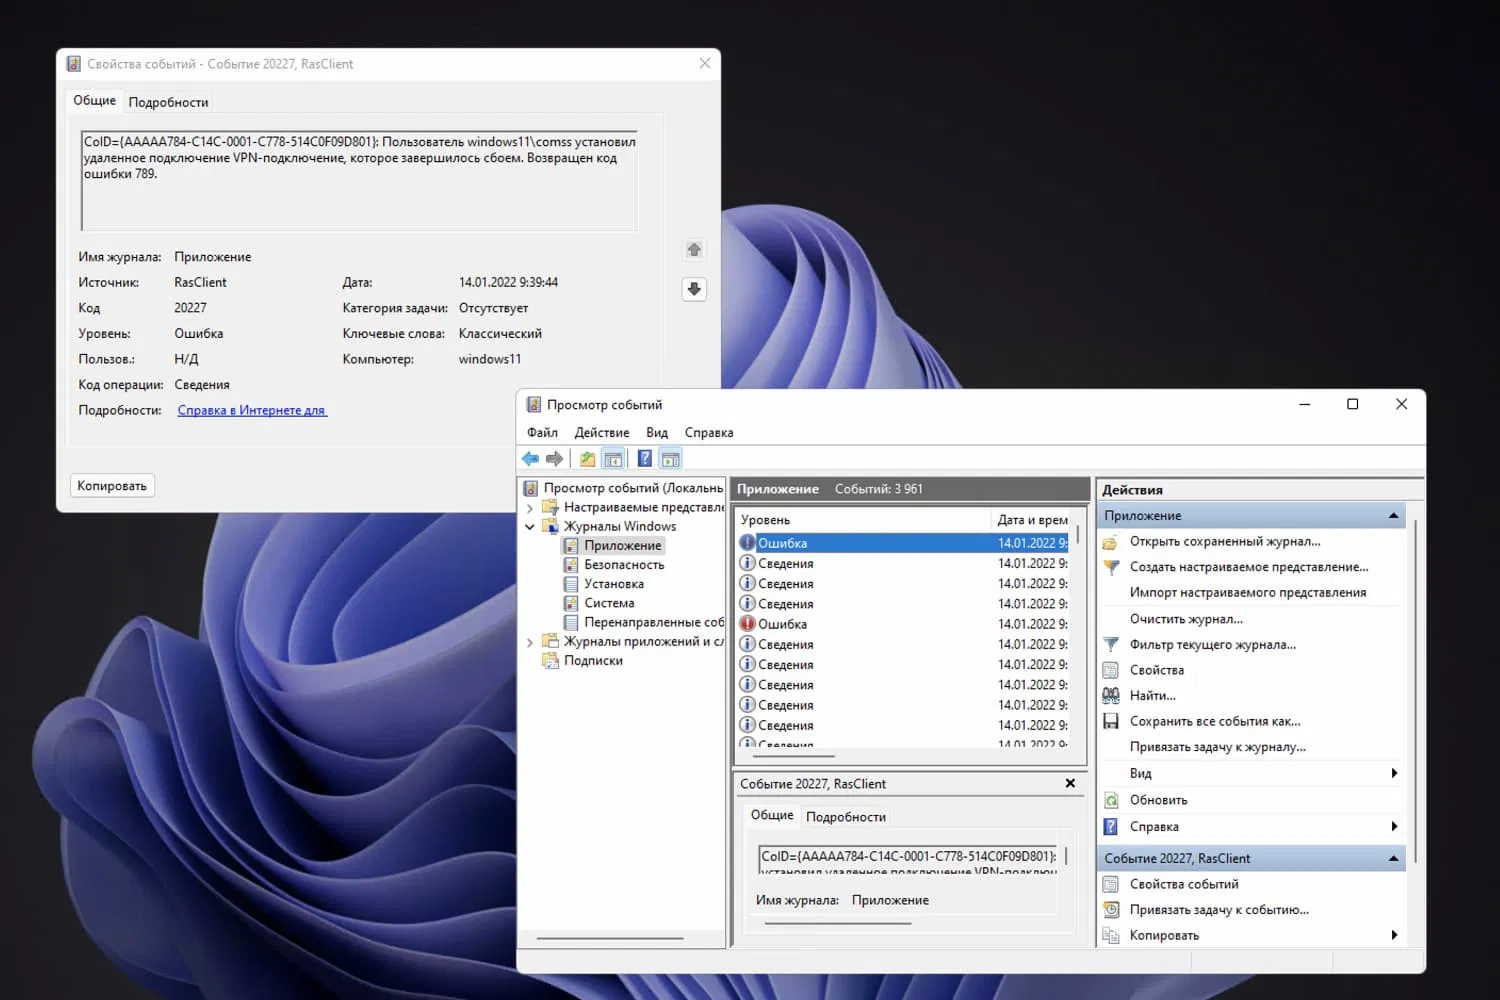Expand the Журналы приложений и служб node

[530, 642]
